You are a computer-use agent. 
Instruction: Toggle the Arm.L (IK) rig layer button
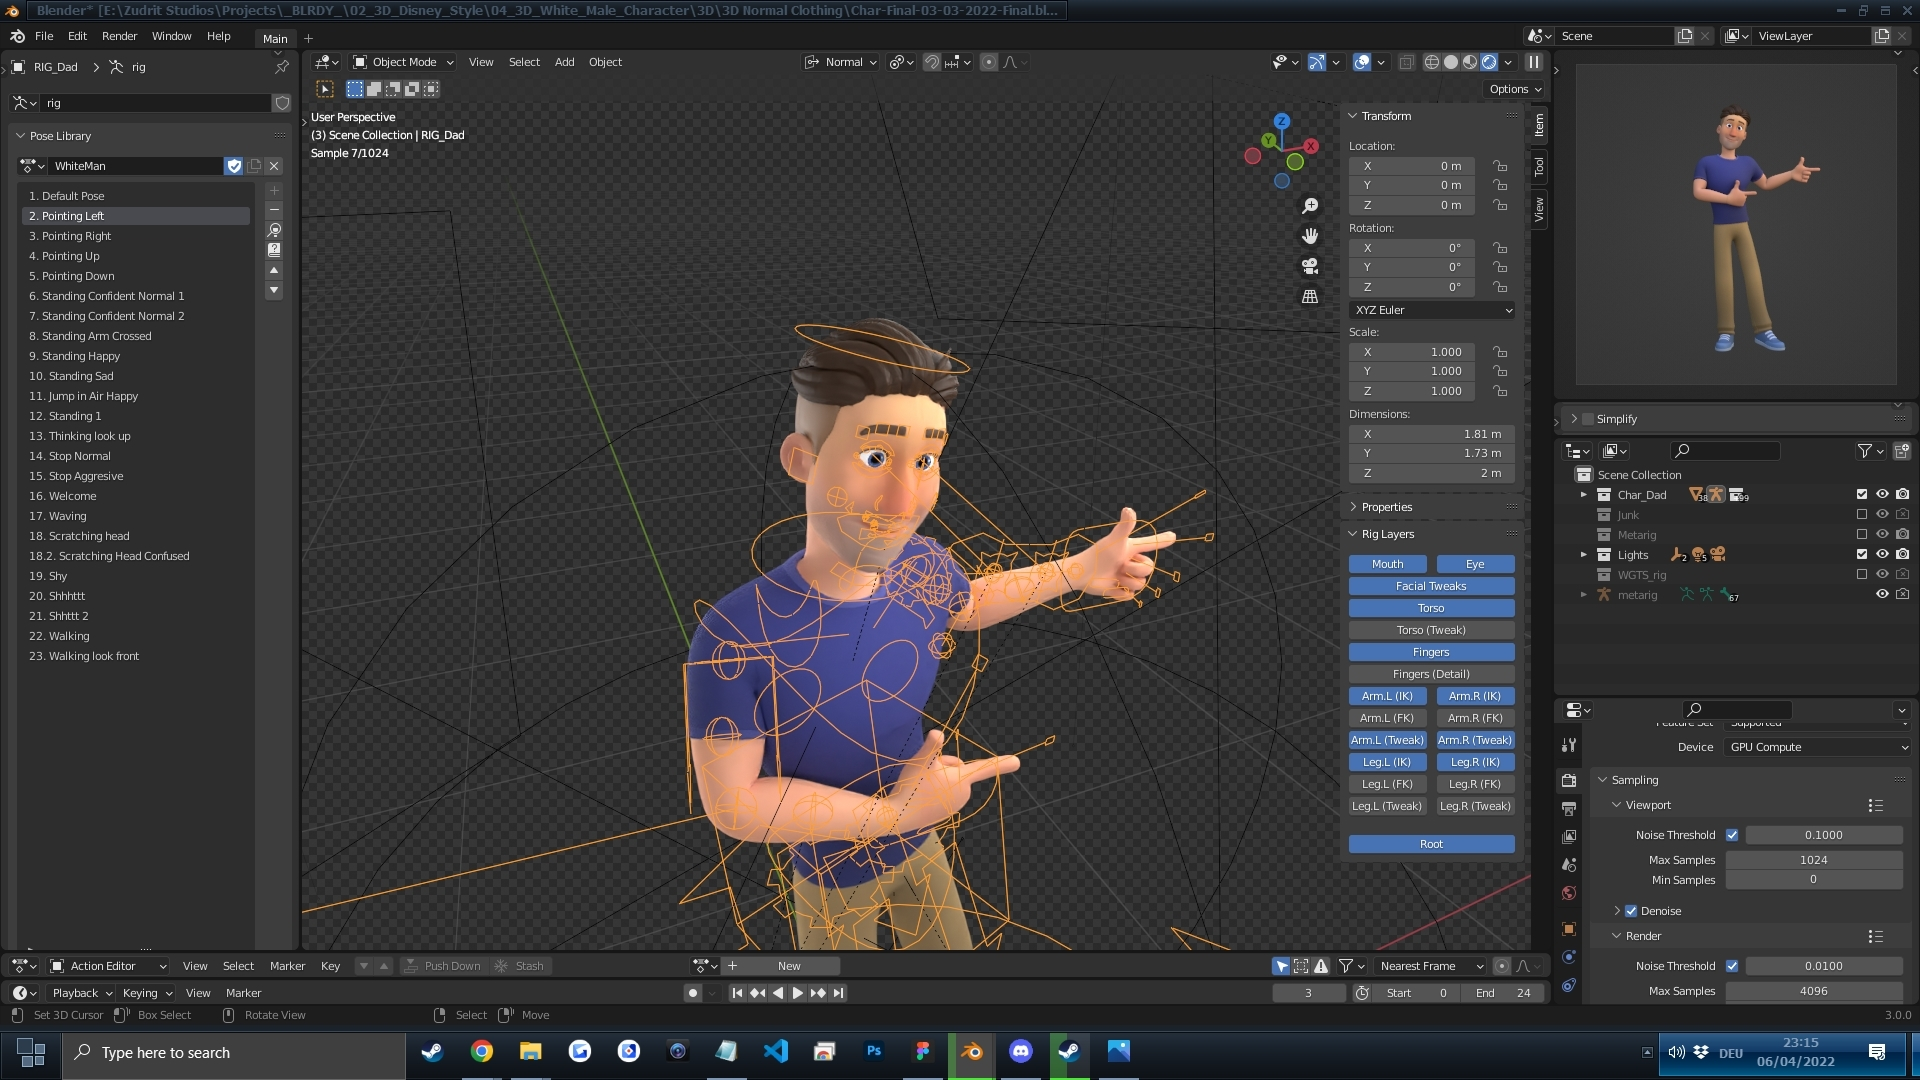click(1387, 696)
